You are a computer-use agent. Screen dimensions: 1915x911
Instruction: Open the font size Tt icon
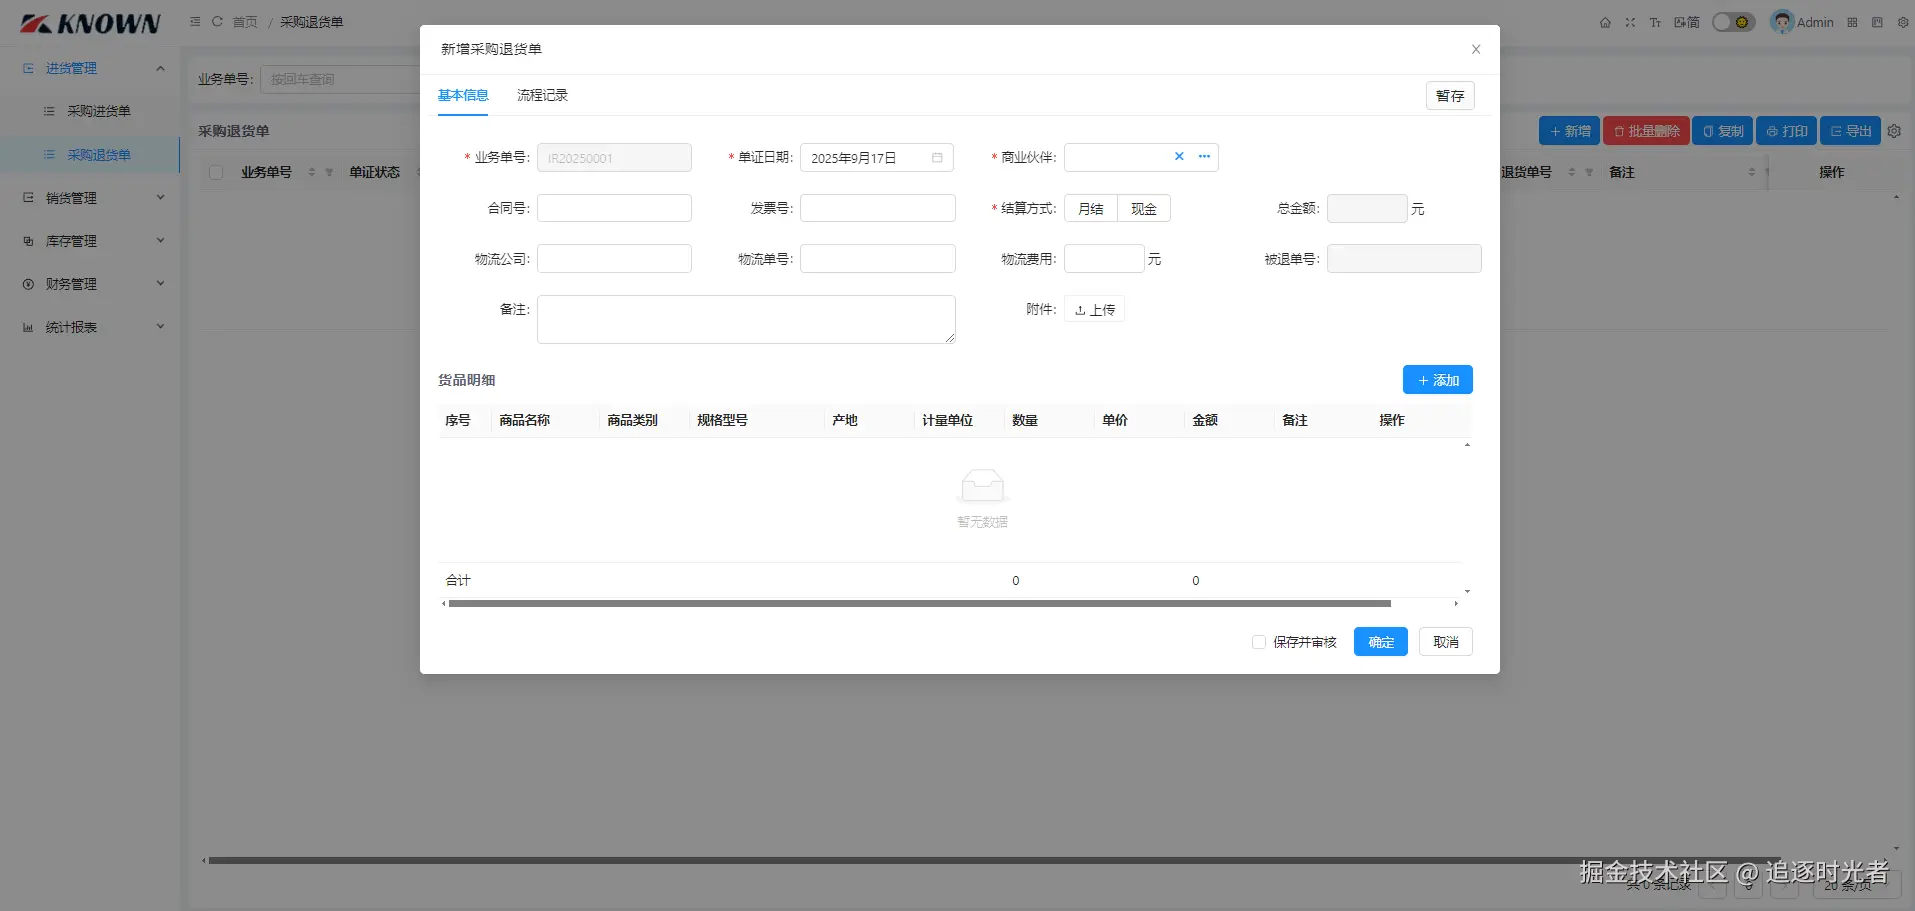coord(1655,22)
